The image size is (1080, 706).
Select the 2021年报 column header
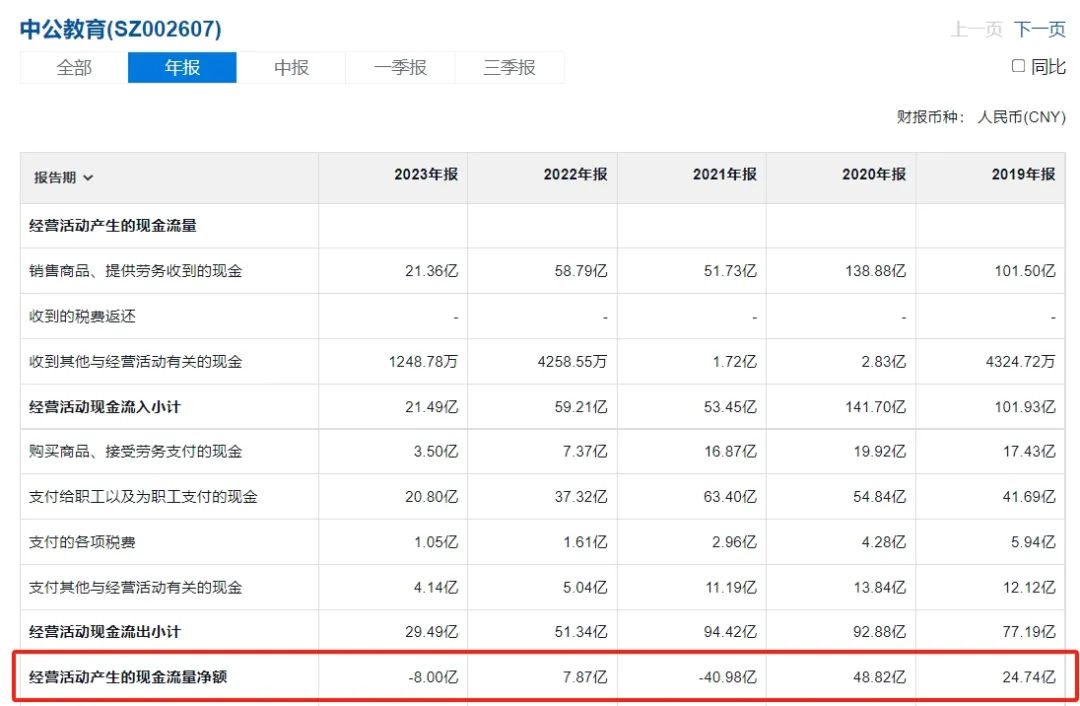(725, 175)
